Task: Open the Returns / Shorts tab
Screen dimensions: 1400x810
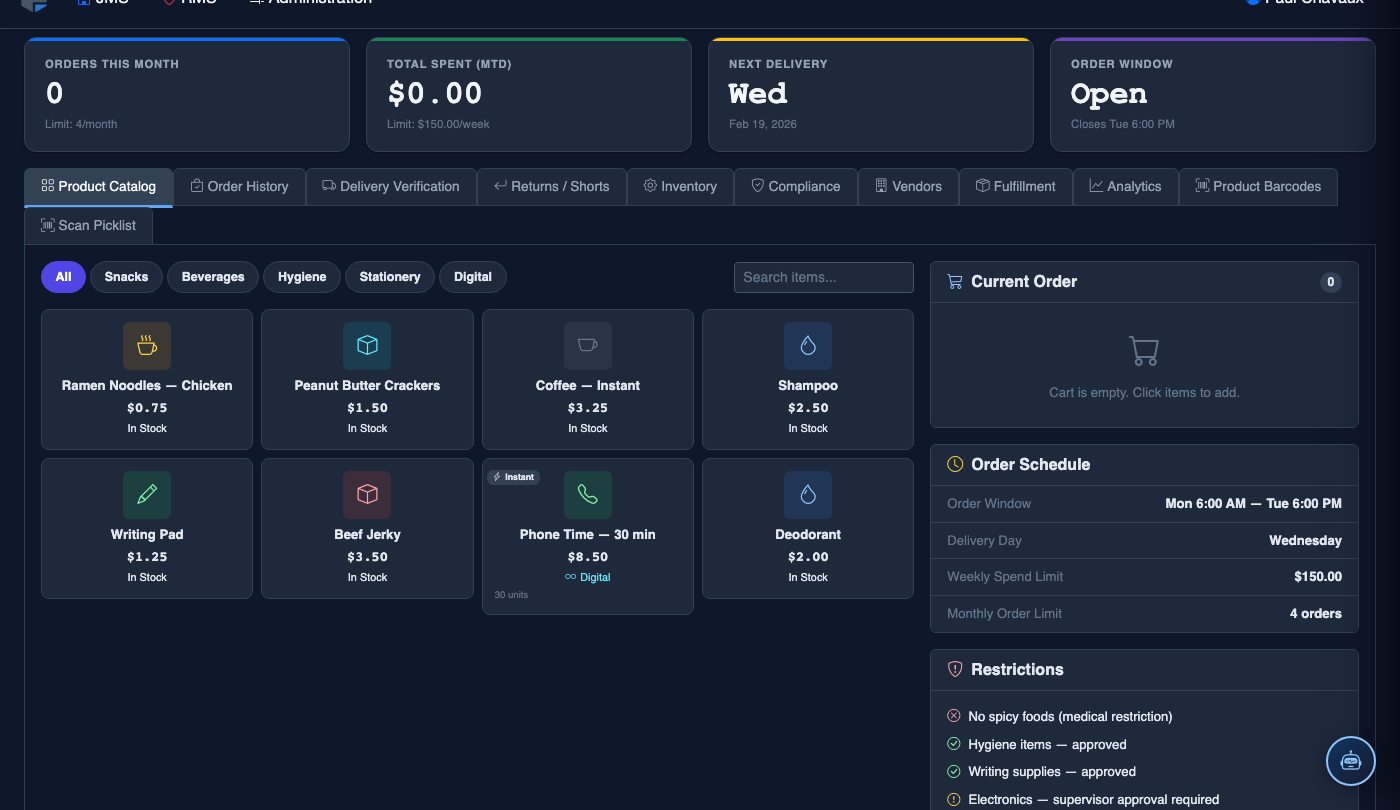Action: pos(552,186)
